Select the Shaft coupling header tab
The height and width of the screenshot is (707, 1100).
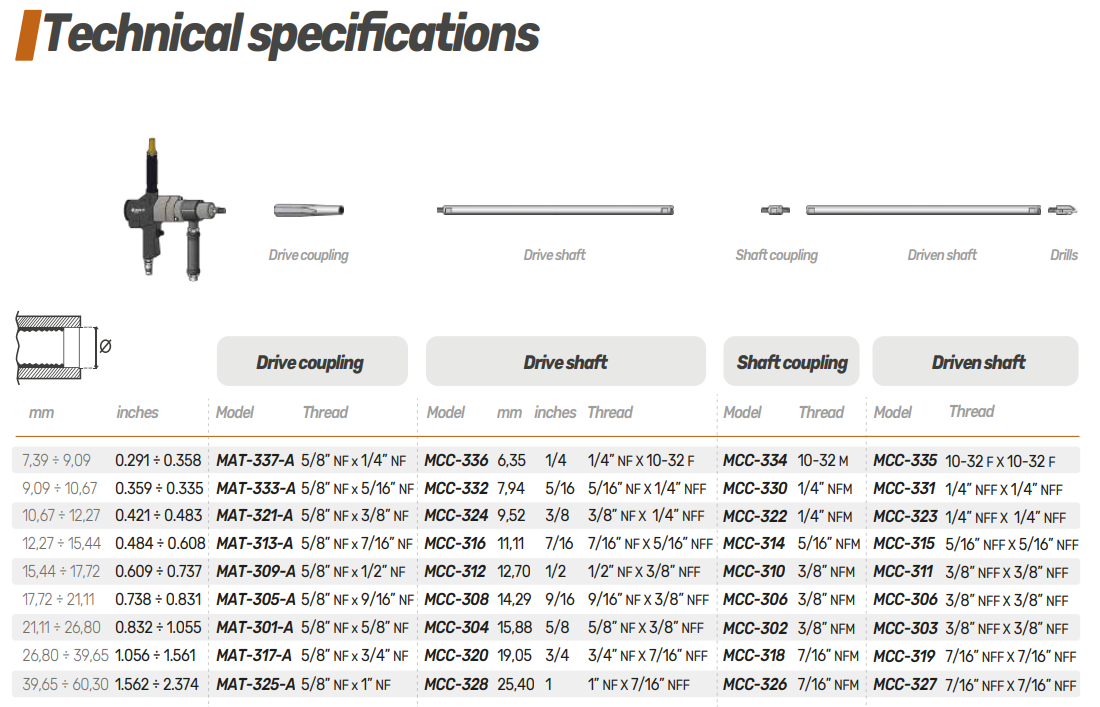pos(791,362)
